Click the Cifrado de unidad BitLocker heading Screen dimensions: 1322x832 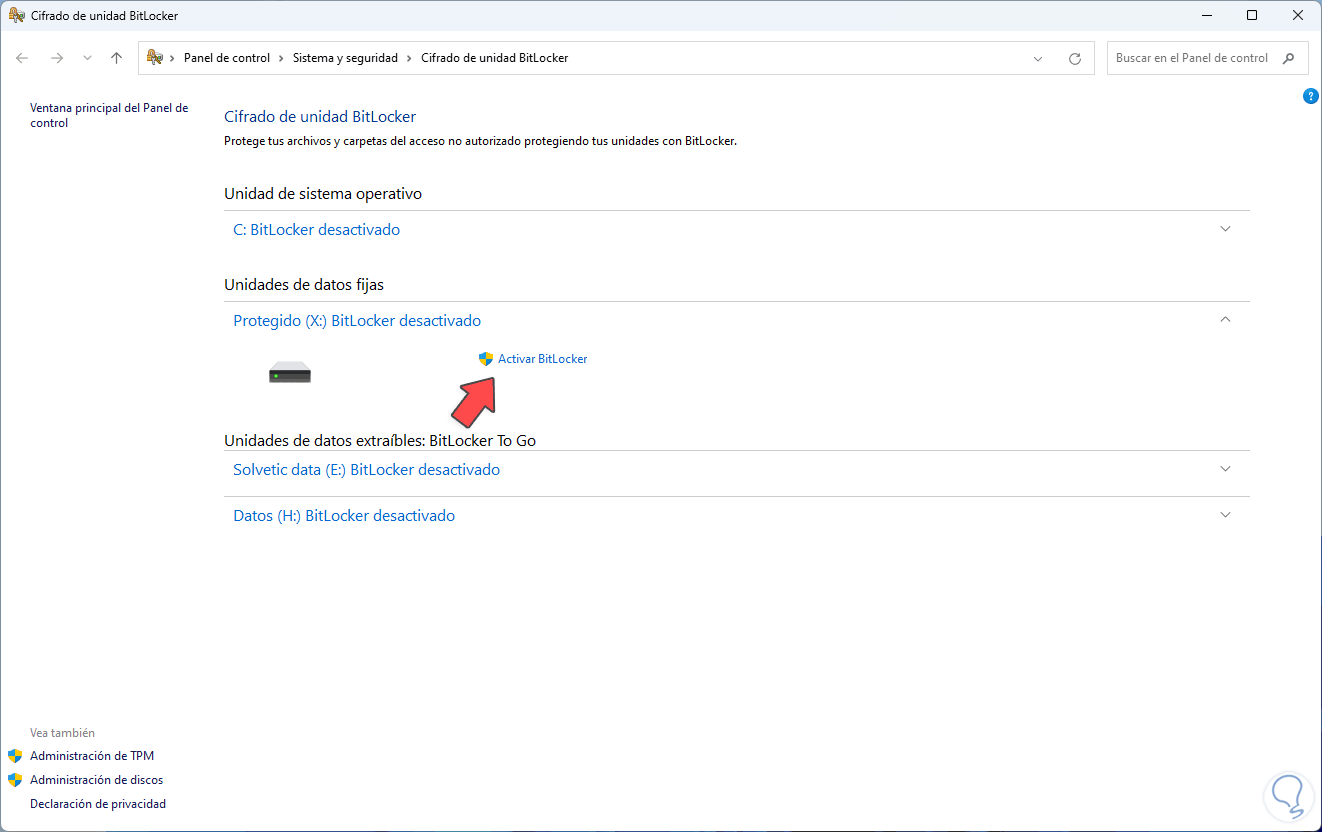click(x=320, y=117)
